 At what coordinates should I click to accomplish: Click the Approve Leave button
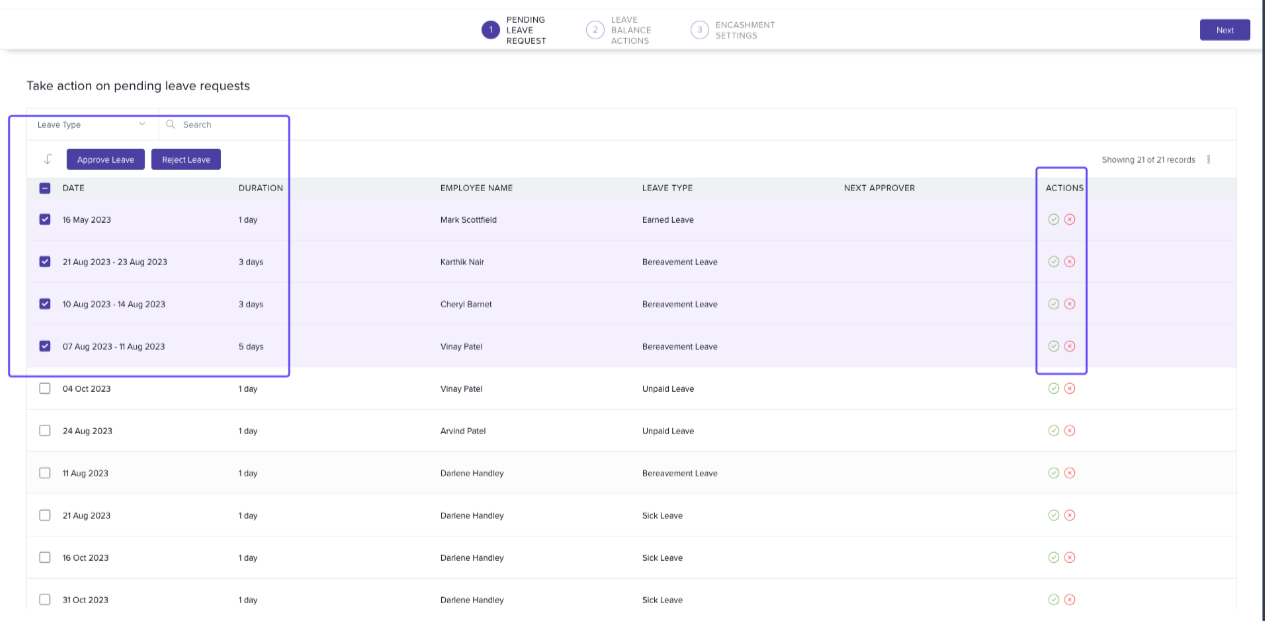coord(106,160)
